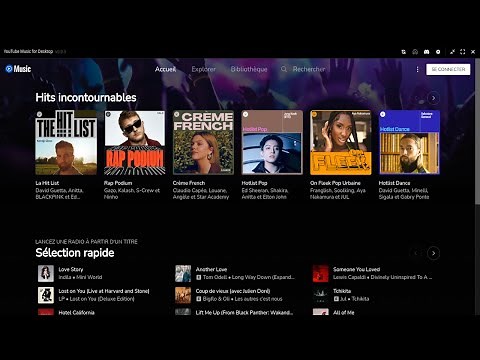Click the home icon in title bar
480x360 pixels.
pyautogui.click(x=415, y=52)
